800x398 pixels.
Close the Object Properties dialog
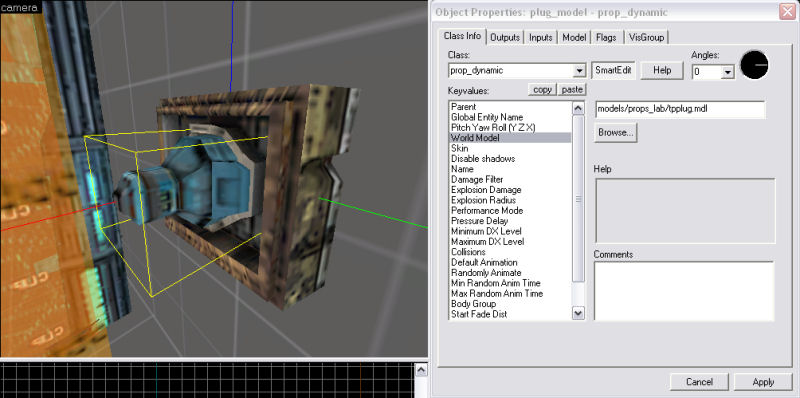787,12
